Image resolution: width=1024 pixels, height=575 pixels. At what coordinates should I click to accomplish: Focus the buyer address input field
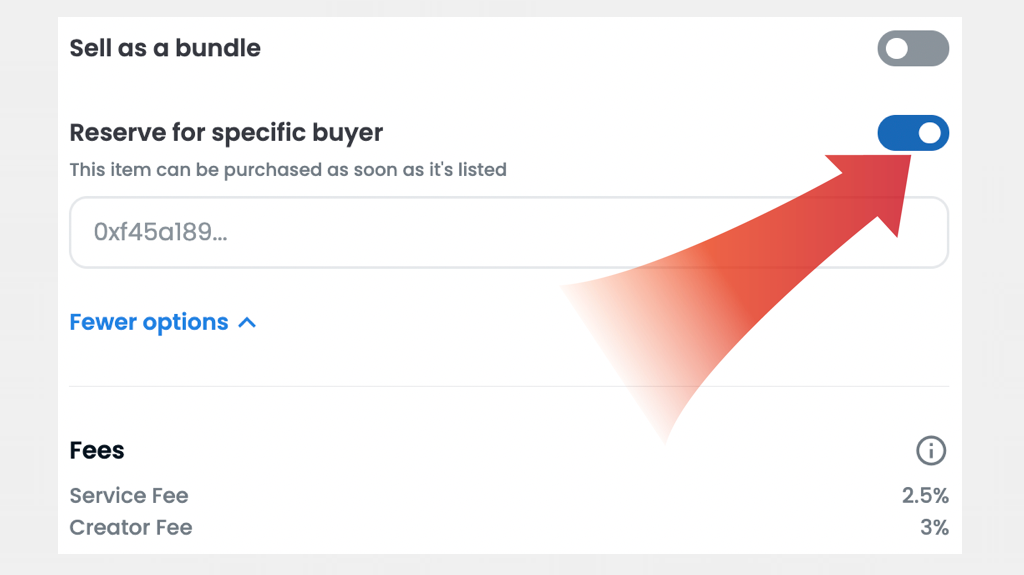point(508,232)
